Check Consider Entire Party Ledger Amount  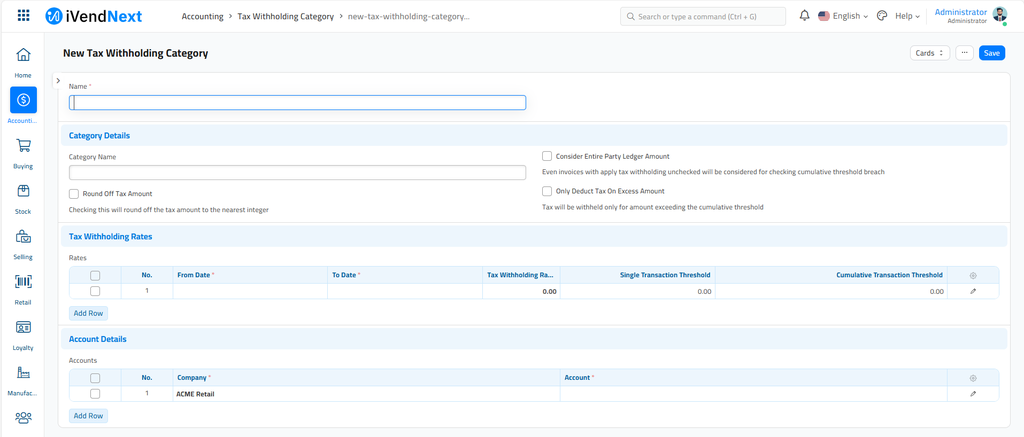click(x=547, y=156)
